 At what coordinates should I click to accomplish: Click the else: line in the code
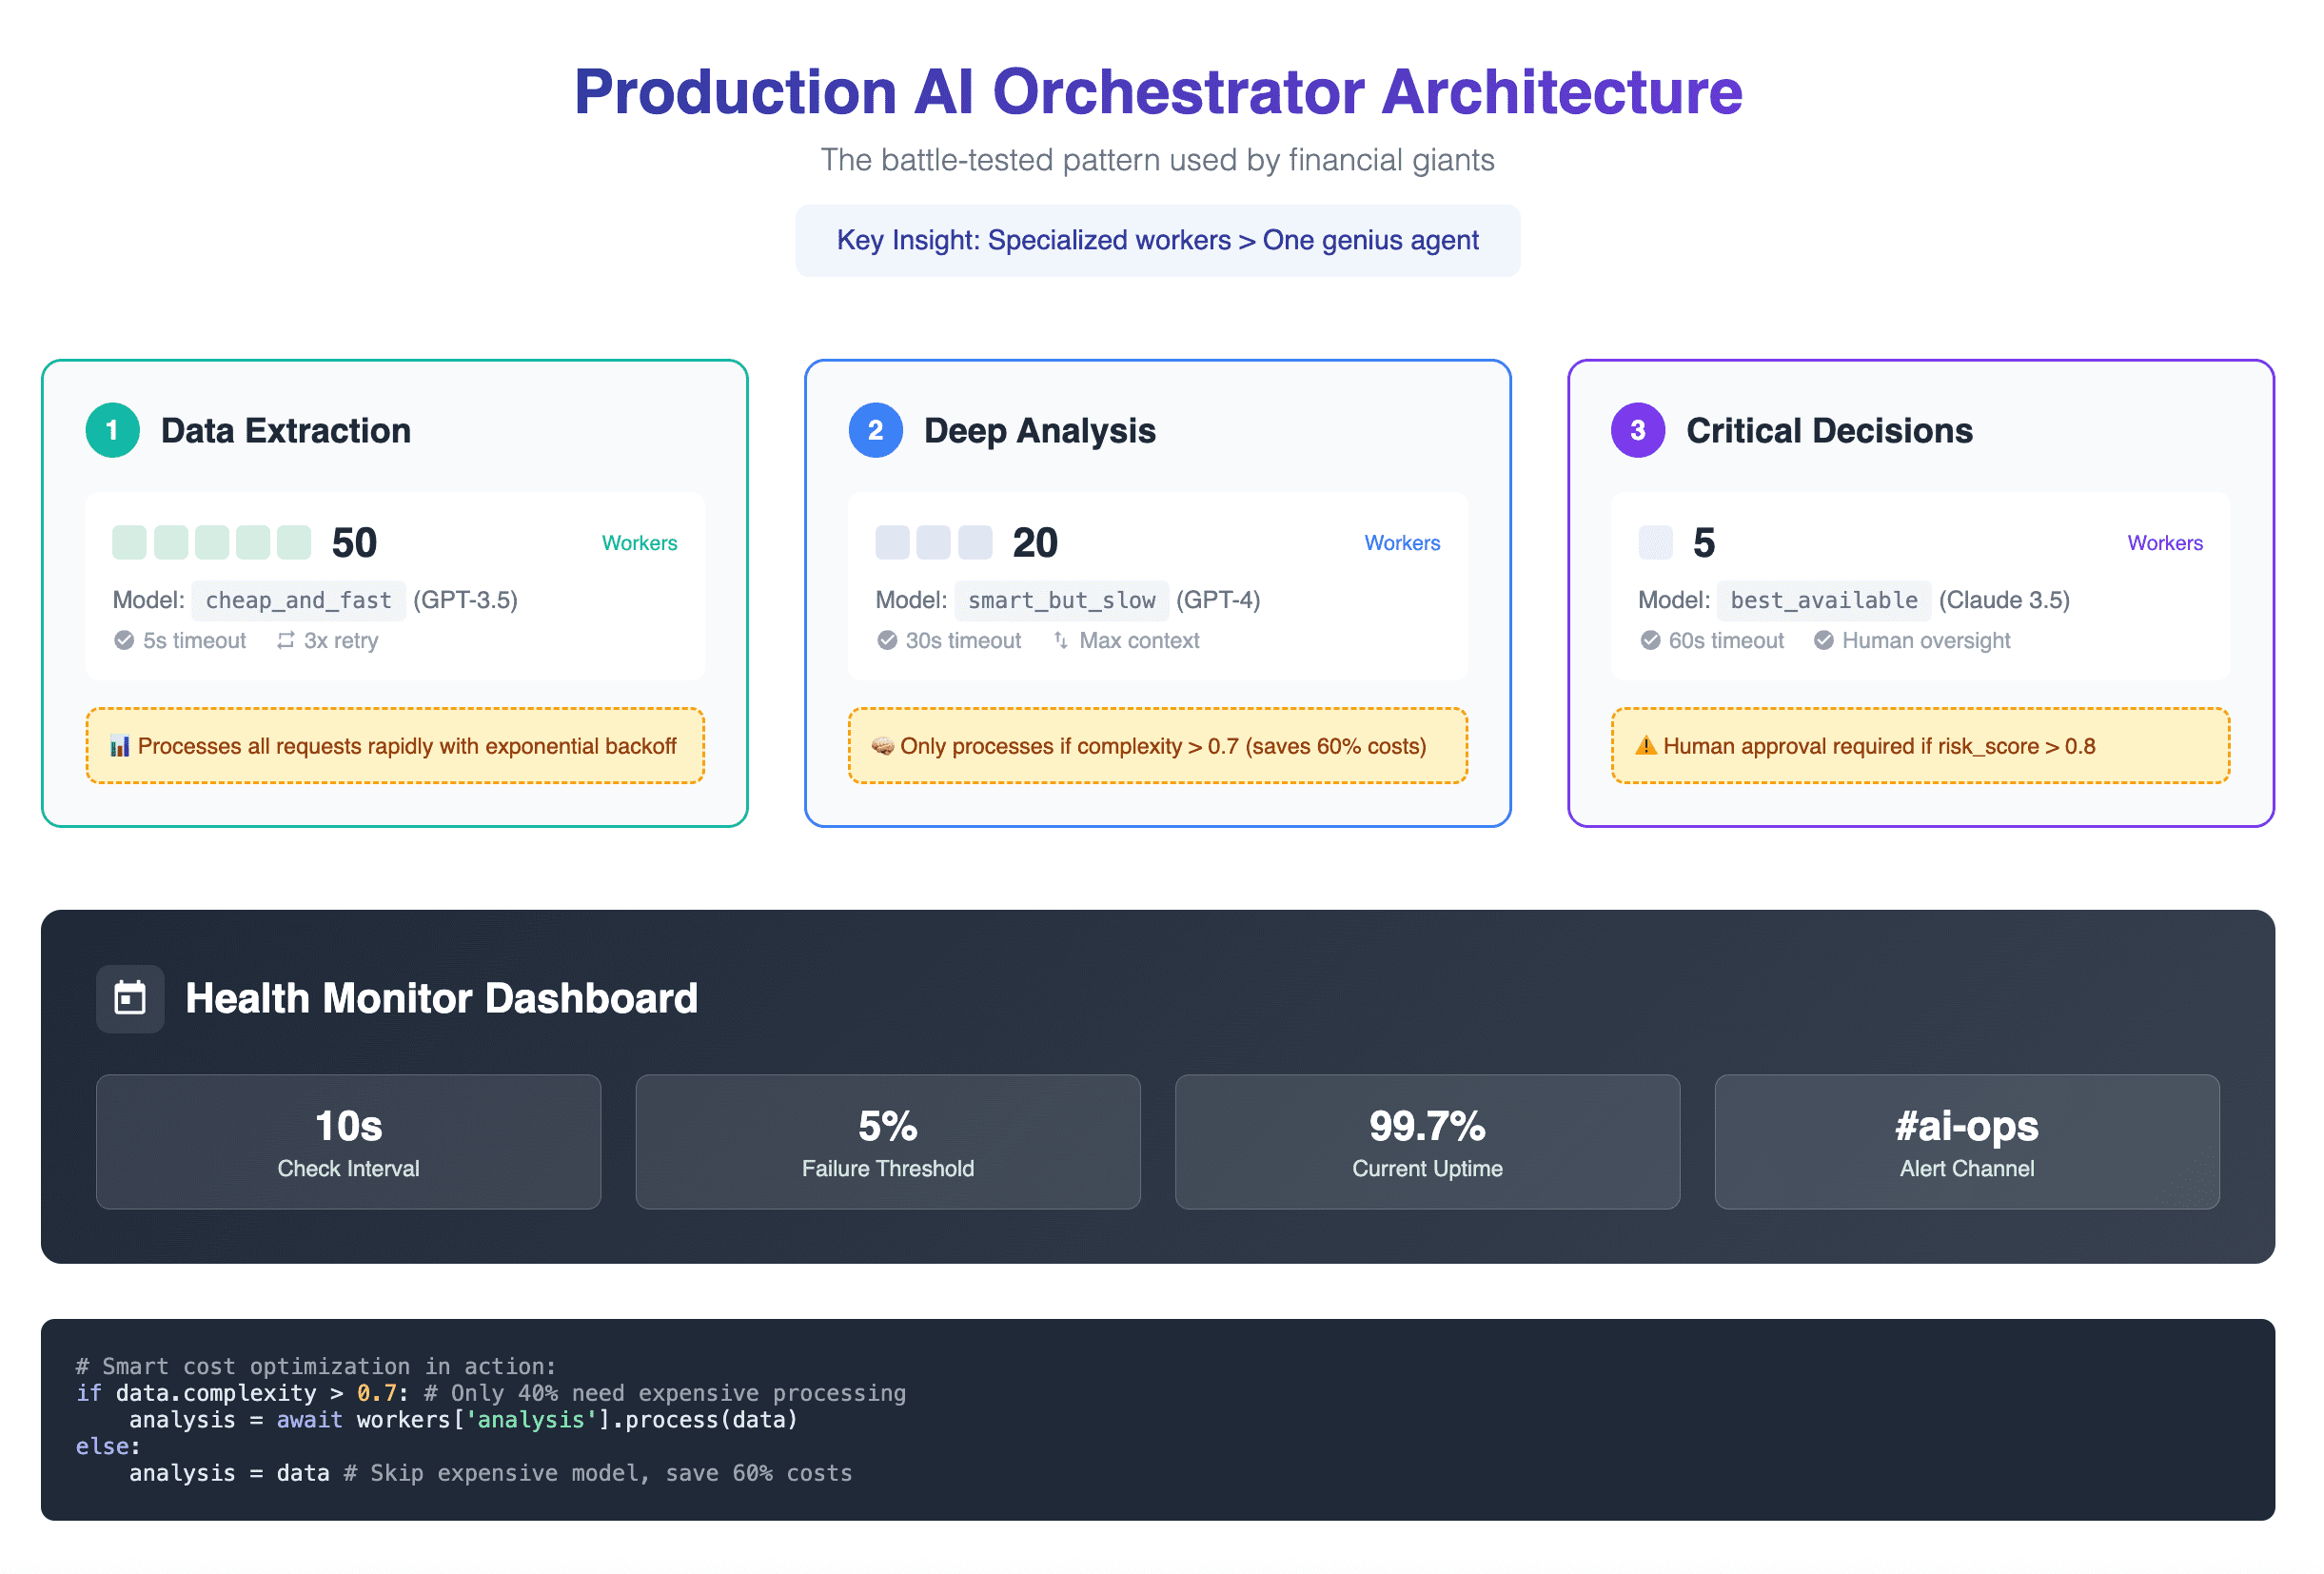pos(108,1447)
